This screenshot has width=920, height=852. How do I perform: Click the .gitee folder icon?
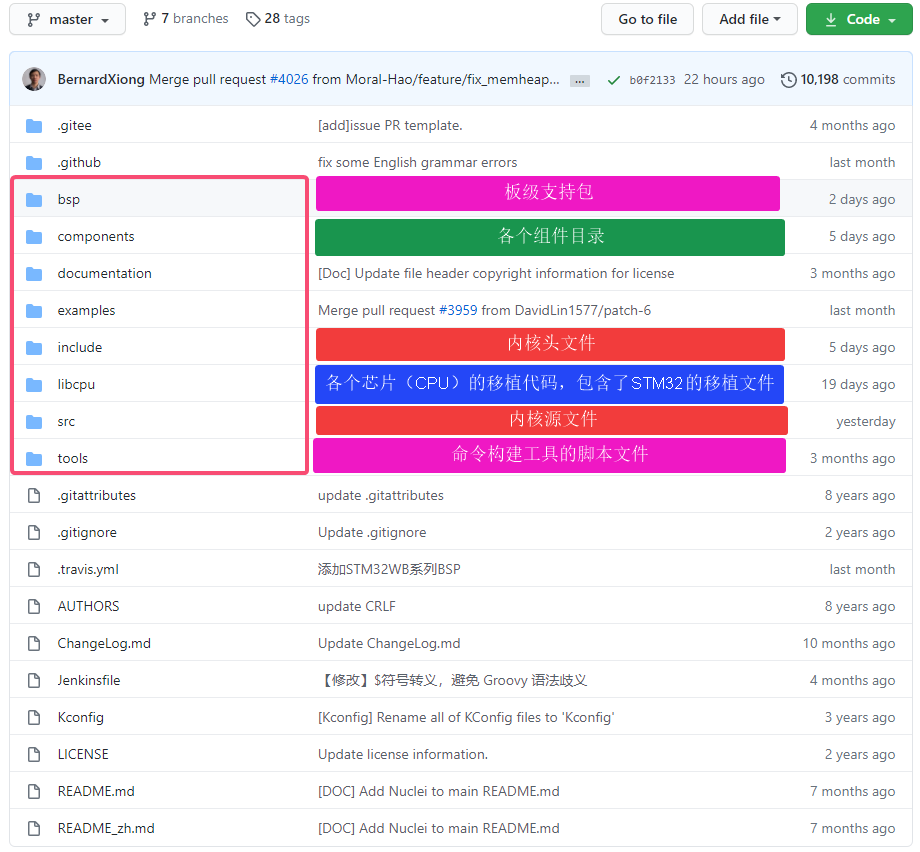click(34, 126)
